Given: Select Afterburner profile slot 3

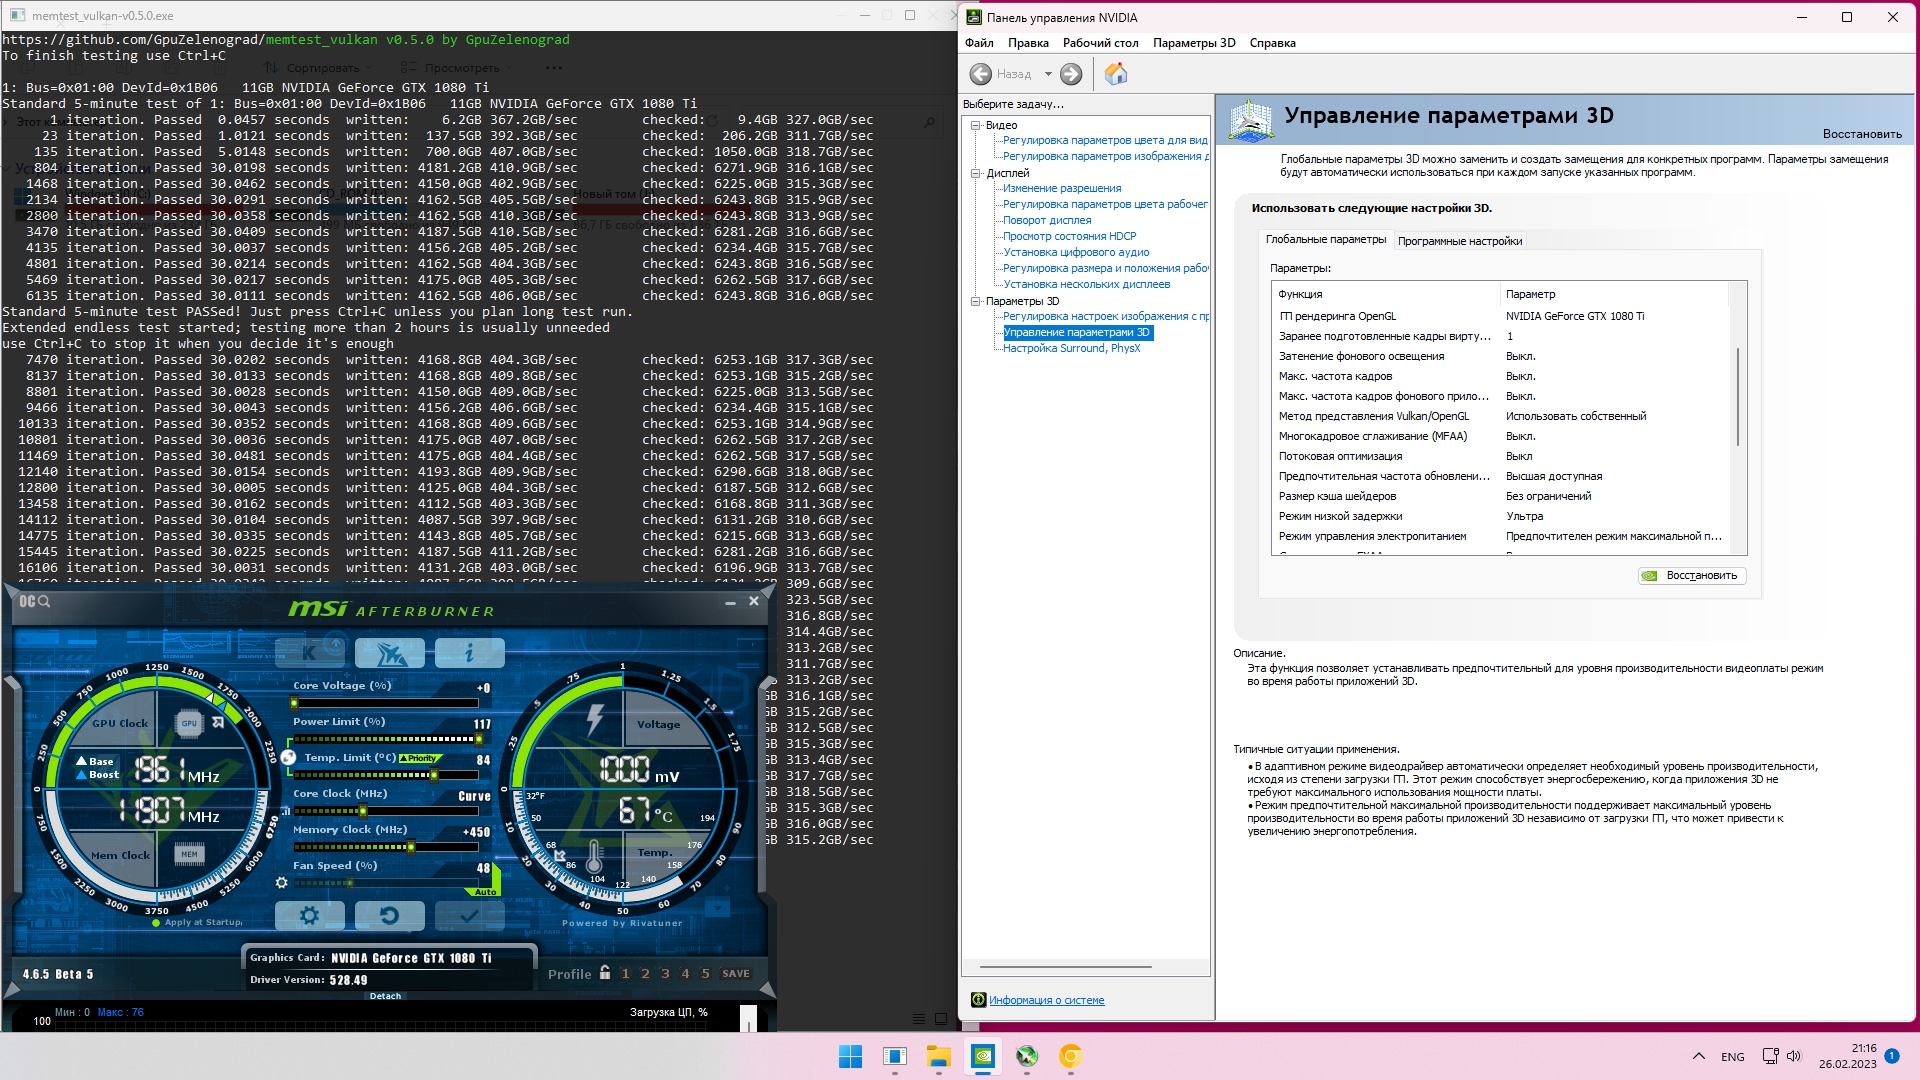Looking at the screenshot, I should pos(665,973).
